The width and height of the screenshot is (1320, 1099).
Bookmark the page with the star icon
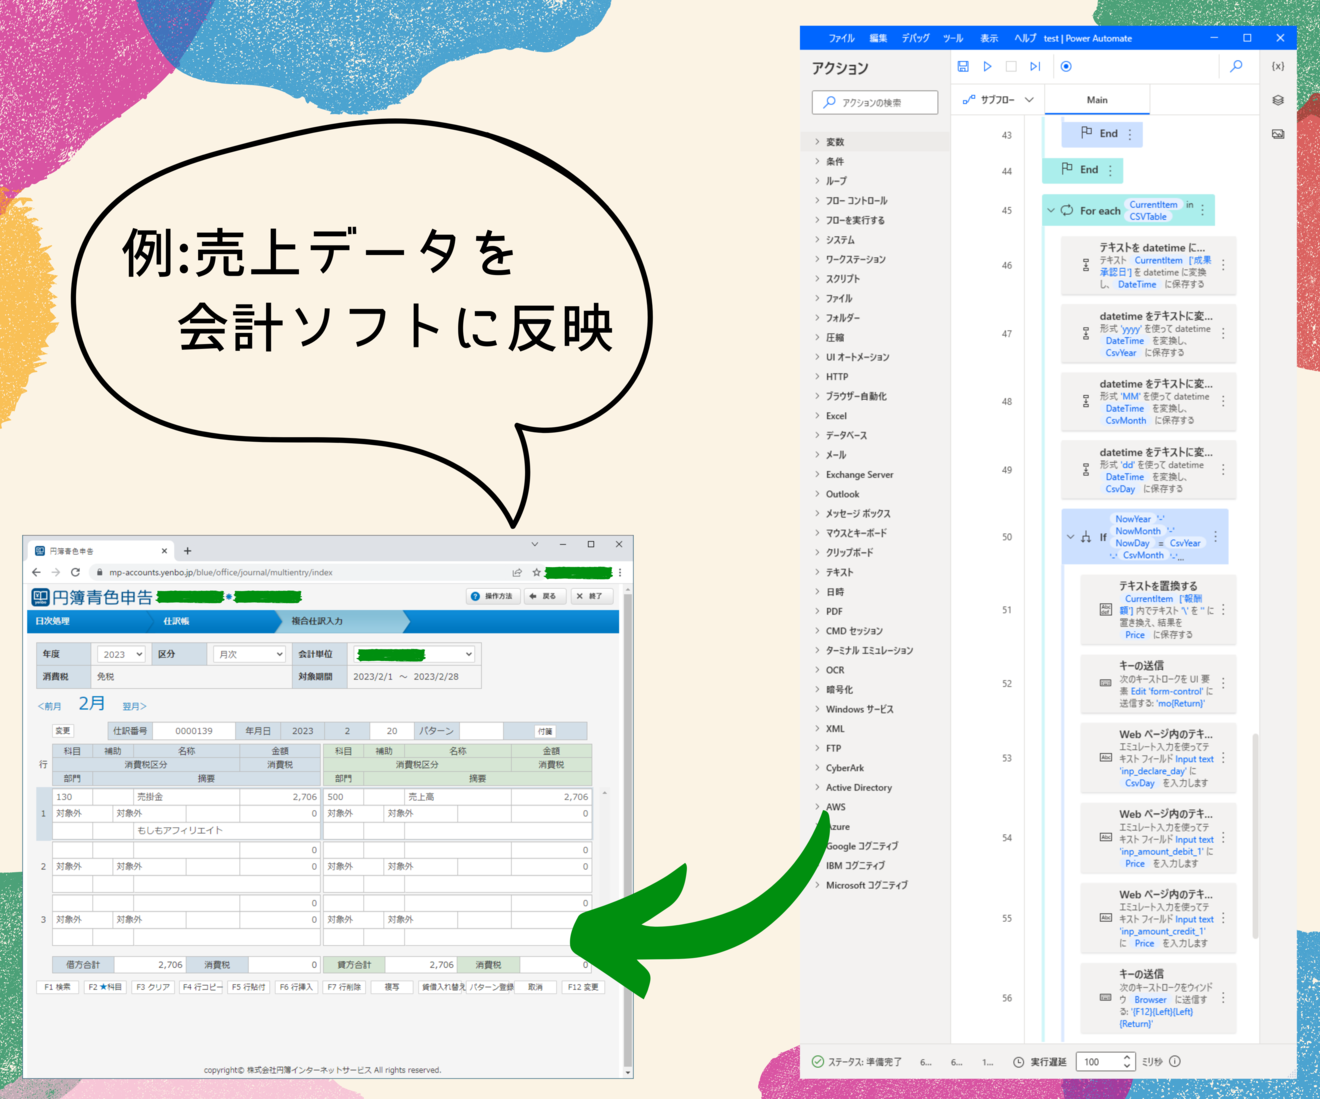coord(536,572)
